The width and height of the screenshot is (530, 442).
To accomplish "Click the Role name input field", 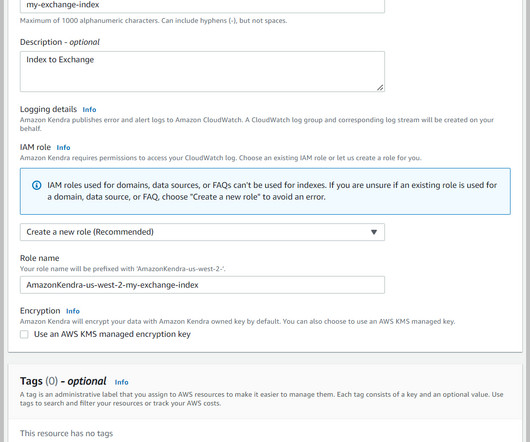I will pos(202,285).
